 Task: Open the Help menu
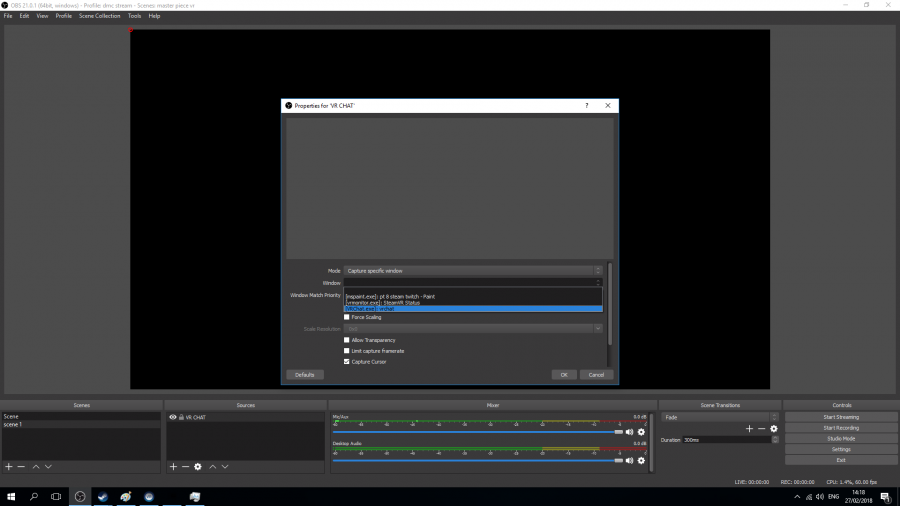(154, 16)
